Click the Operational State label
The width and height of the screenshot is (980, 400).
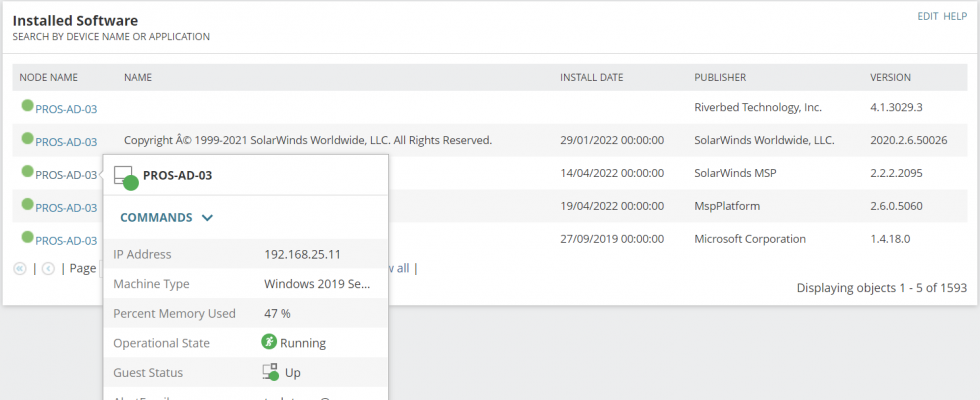[161, 343]
